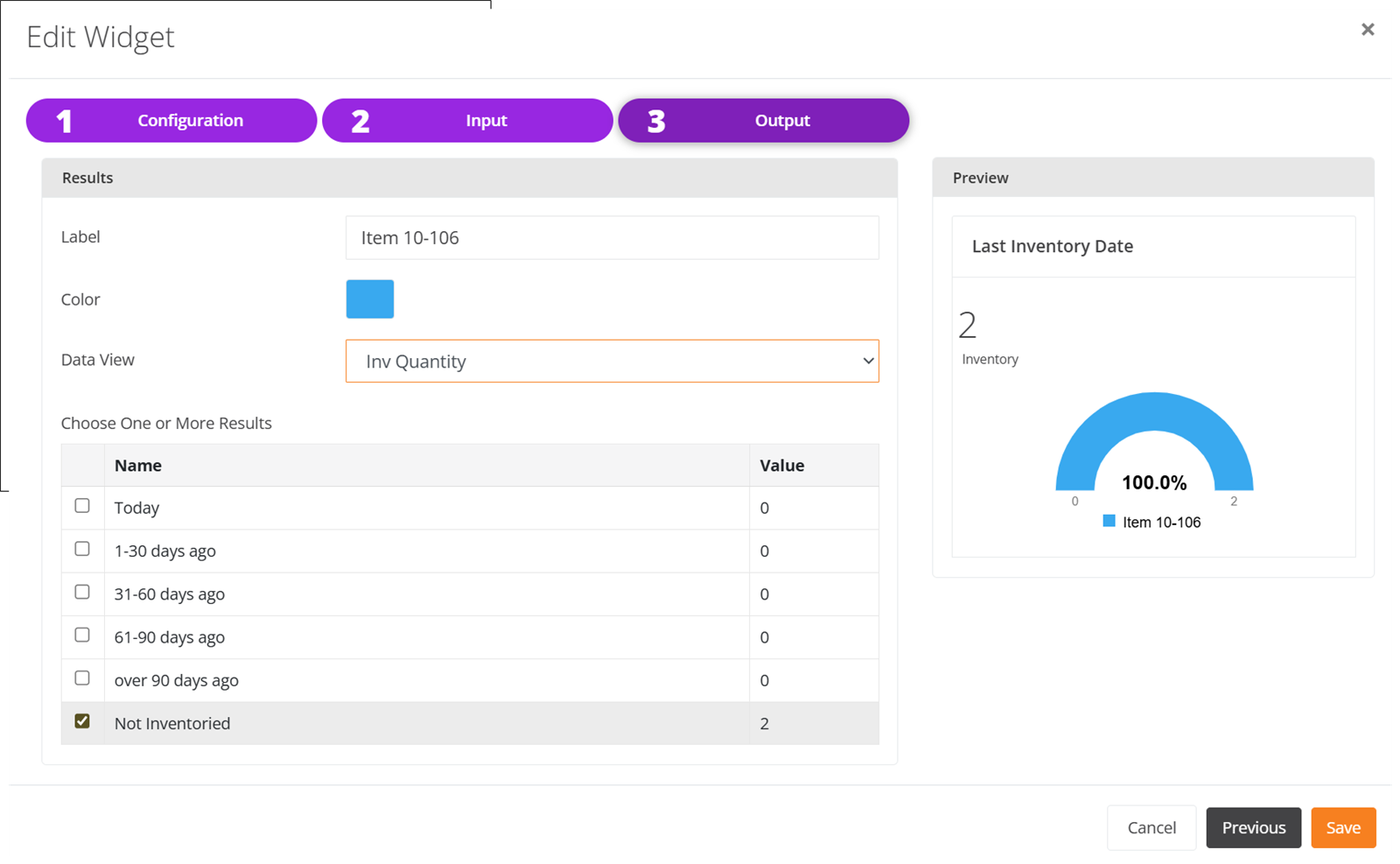Click the Previous button
The image size is (1400, 864).
(1253, 828)
